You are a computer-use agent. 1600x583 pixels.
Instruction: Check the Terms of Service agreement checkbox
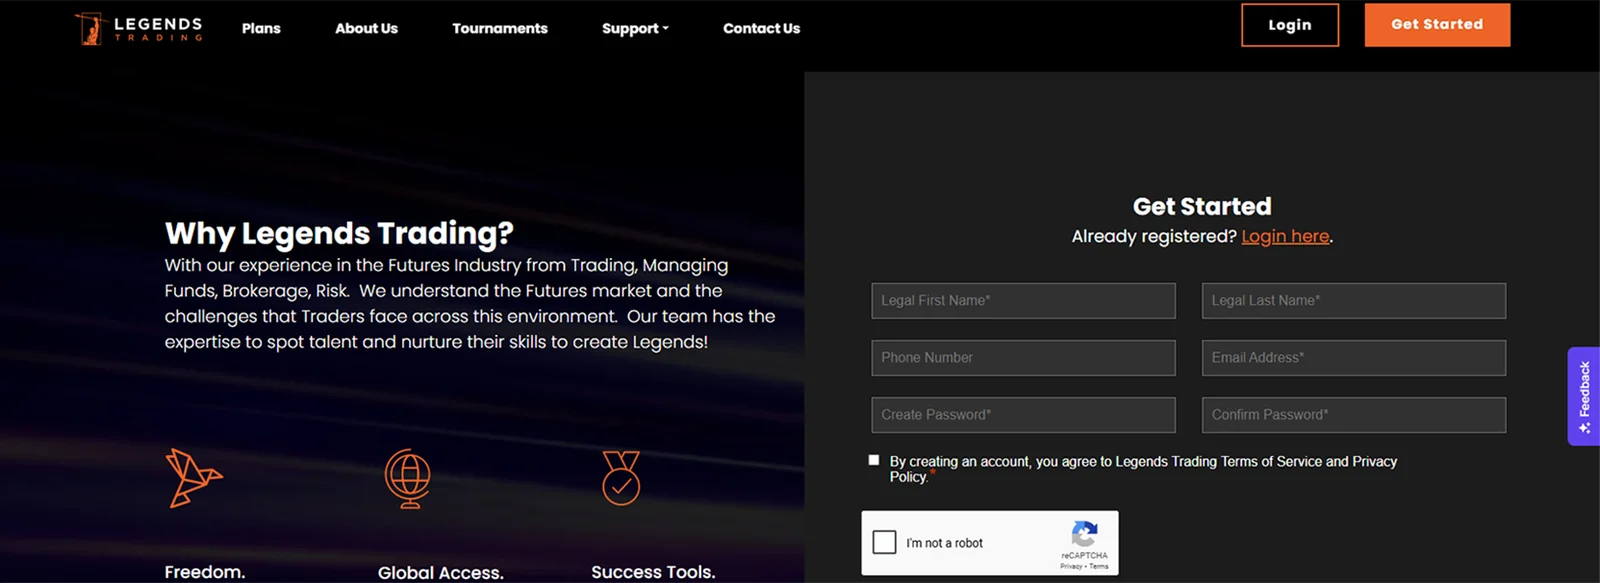874,460
